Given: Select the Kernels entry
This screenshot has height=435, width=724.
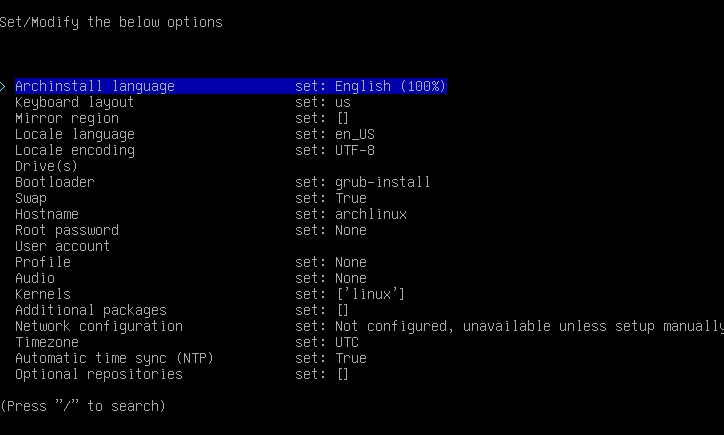Looking at the screenshot, I should pyautogui.click(x=43, y=294).
